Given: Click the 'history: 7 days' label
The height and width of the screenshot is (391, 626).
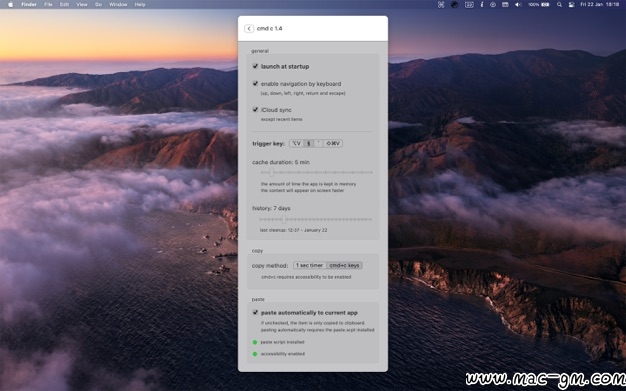Looking at the screenshot, I should [x=271, y=208].
